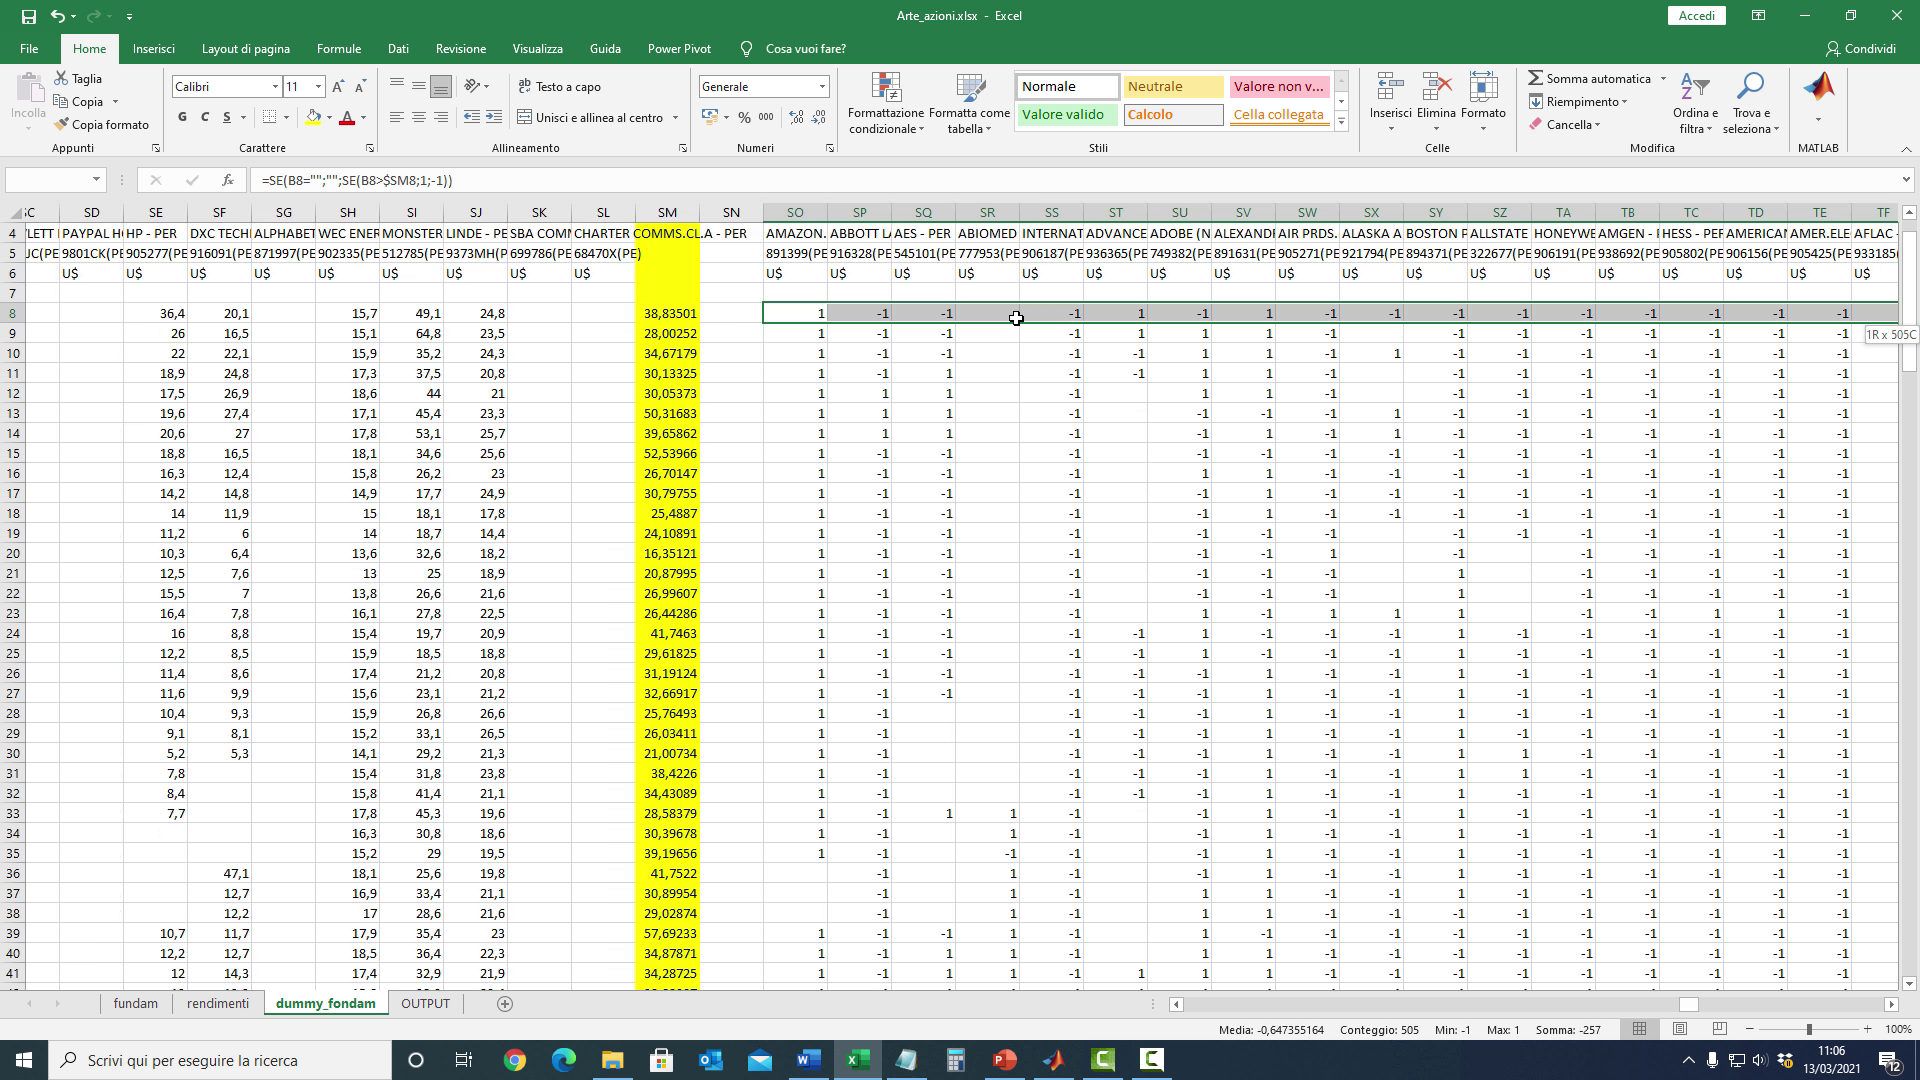Align text left icon
1920x1080 pixels.
(x=397, y=118)
